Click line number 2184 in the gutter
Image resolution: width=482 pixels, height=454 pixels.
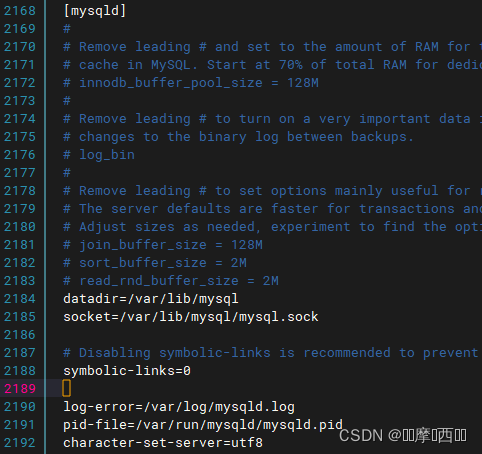coord(20,299)
